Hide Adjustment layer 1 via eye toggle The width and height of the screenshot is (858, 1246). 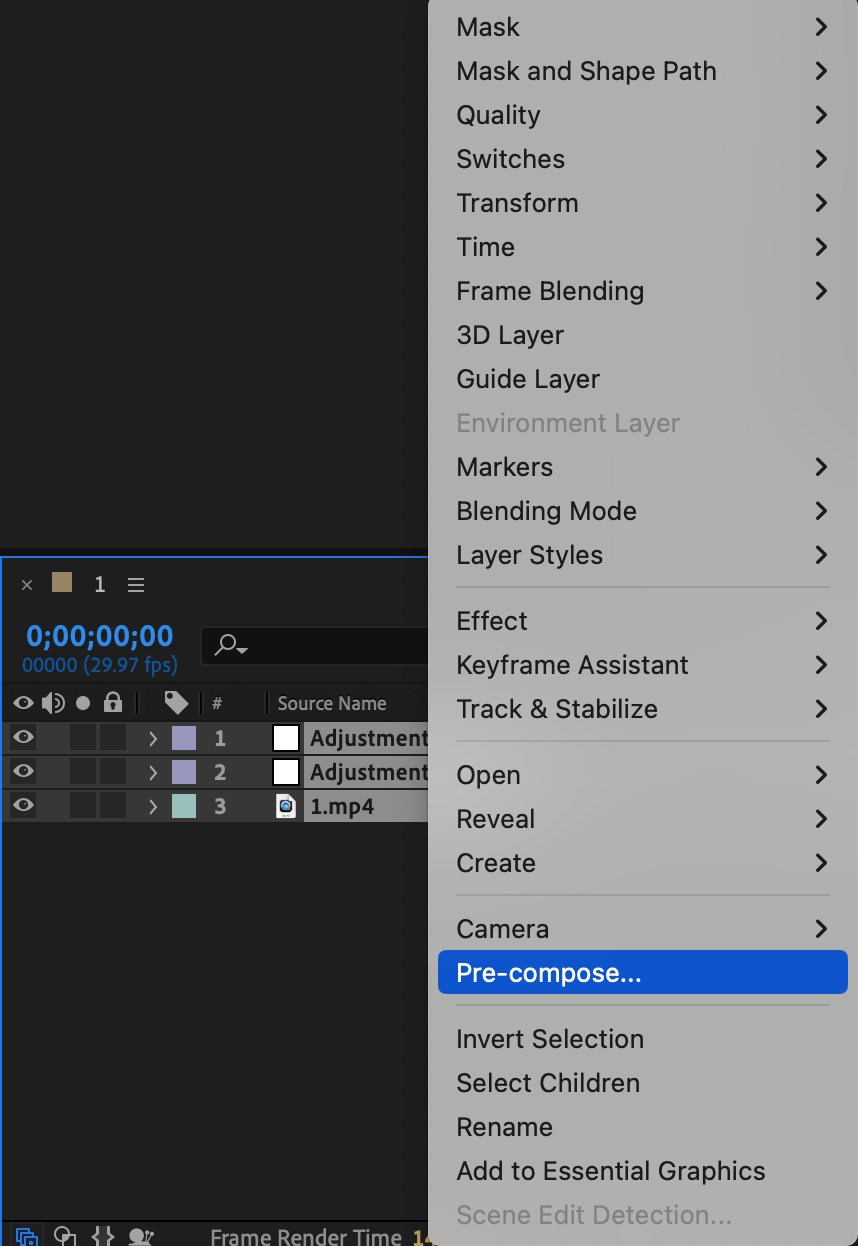pos(23,738)
